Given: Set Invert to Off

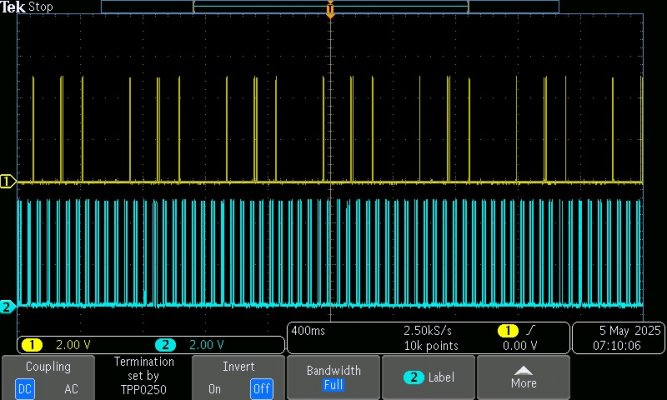Looking at the screenshot, I should coord(261,389).
